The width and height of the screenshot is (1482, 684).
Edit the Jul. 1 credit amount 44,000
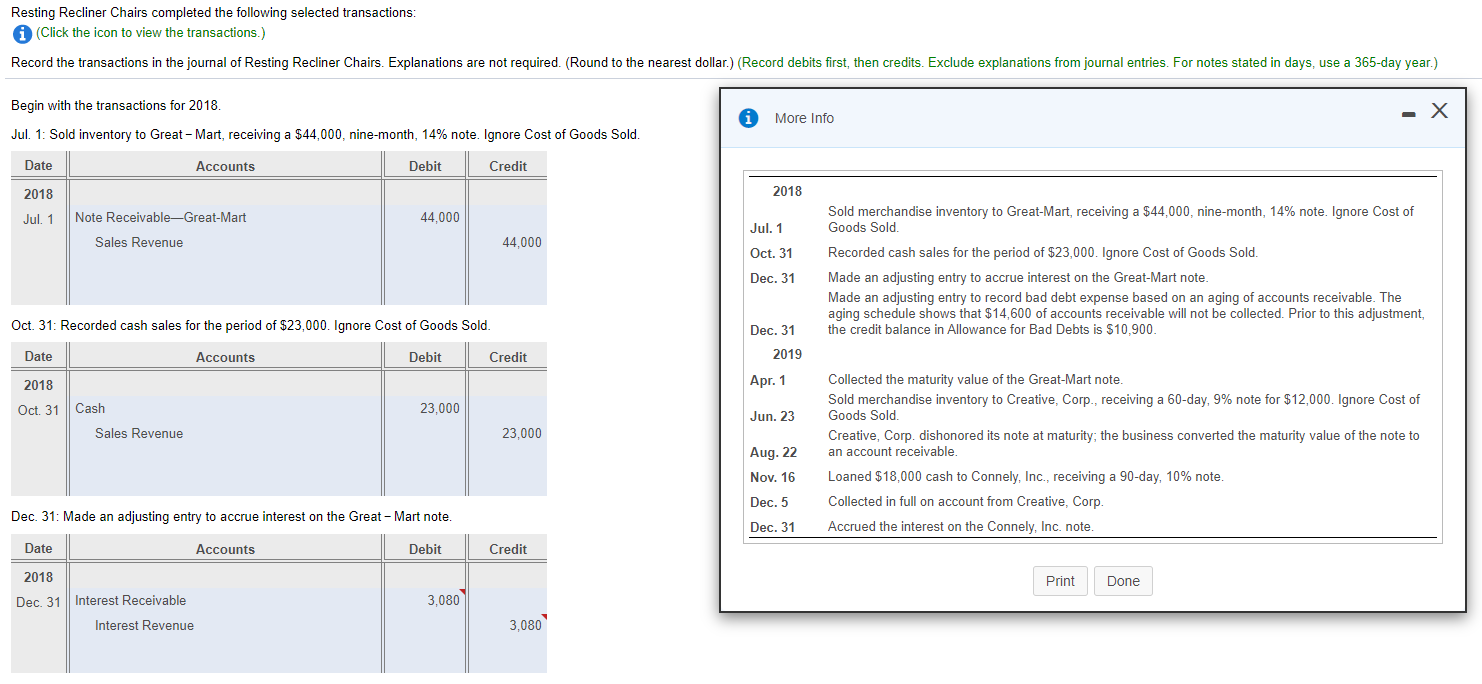click(x=508, y=242)
